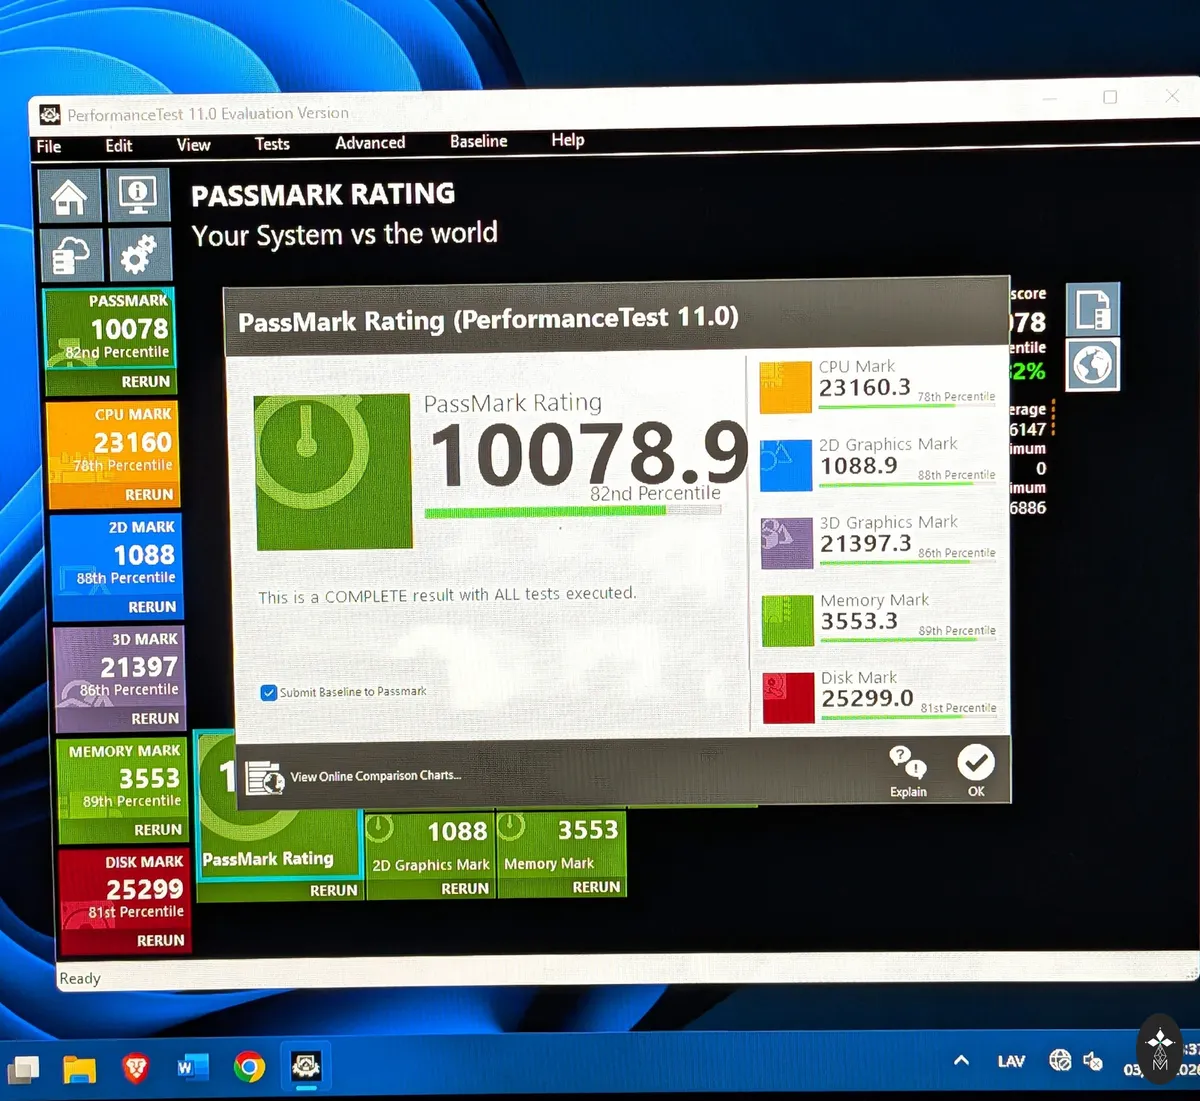This screenshot has width=1200, height=1101.
Task: Click the orange CPU Mark icon in dialog
Action: tap(785, 388)
